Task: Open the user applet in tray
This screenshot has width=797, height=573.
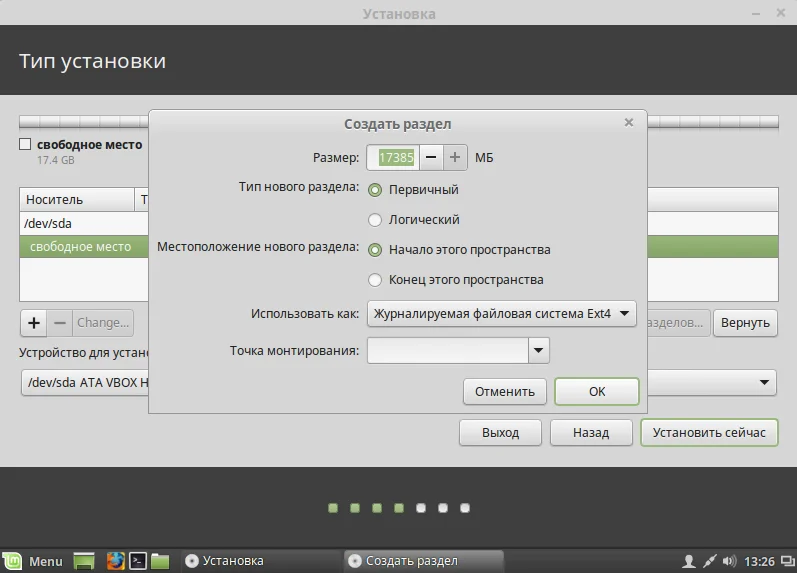Action: coord(689,561)
